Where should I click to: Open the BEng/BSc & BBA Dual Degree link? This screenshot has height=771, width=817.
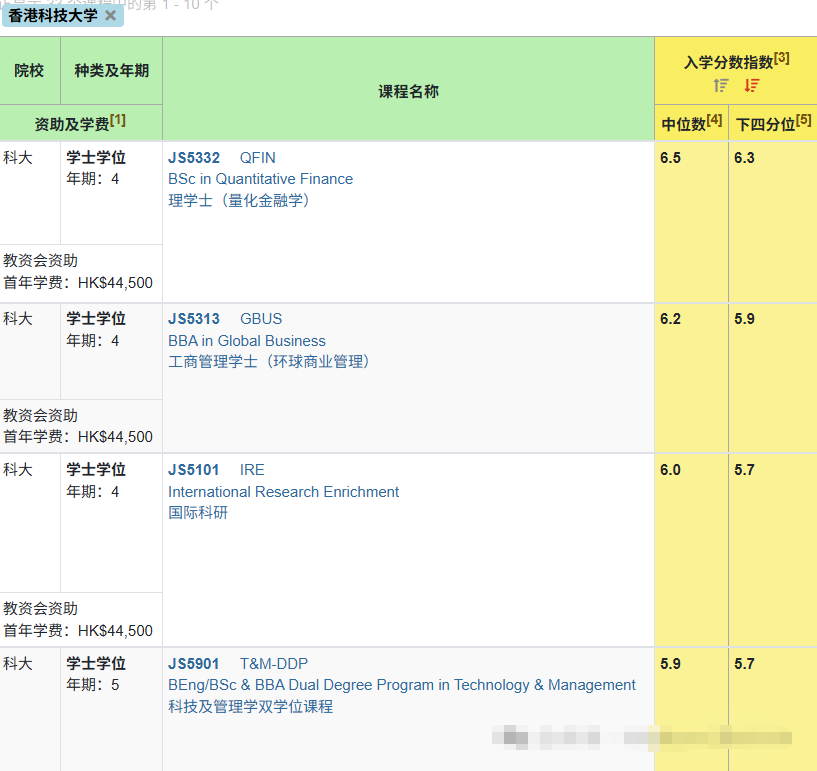point(402,685)
